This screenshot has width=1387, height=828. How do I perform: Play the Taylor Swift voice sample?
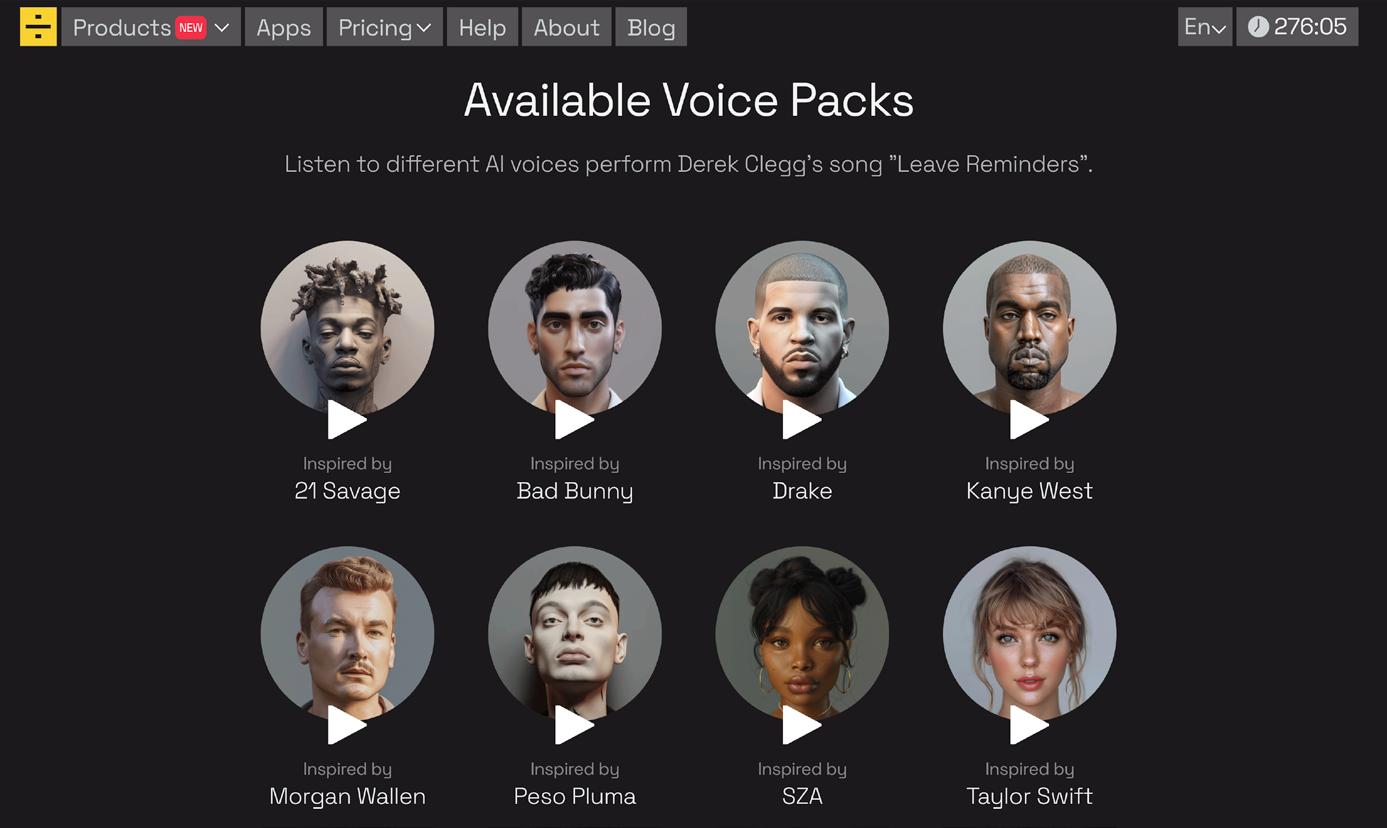point(1029,725)
